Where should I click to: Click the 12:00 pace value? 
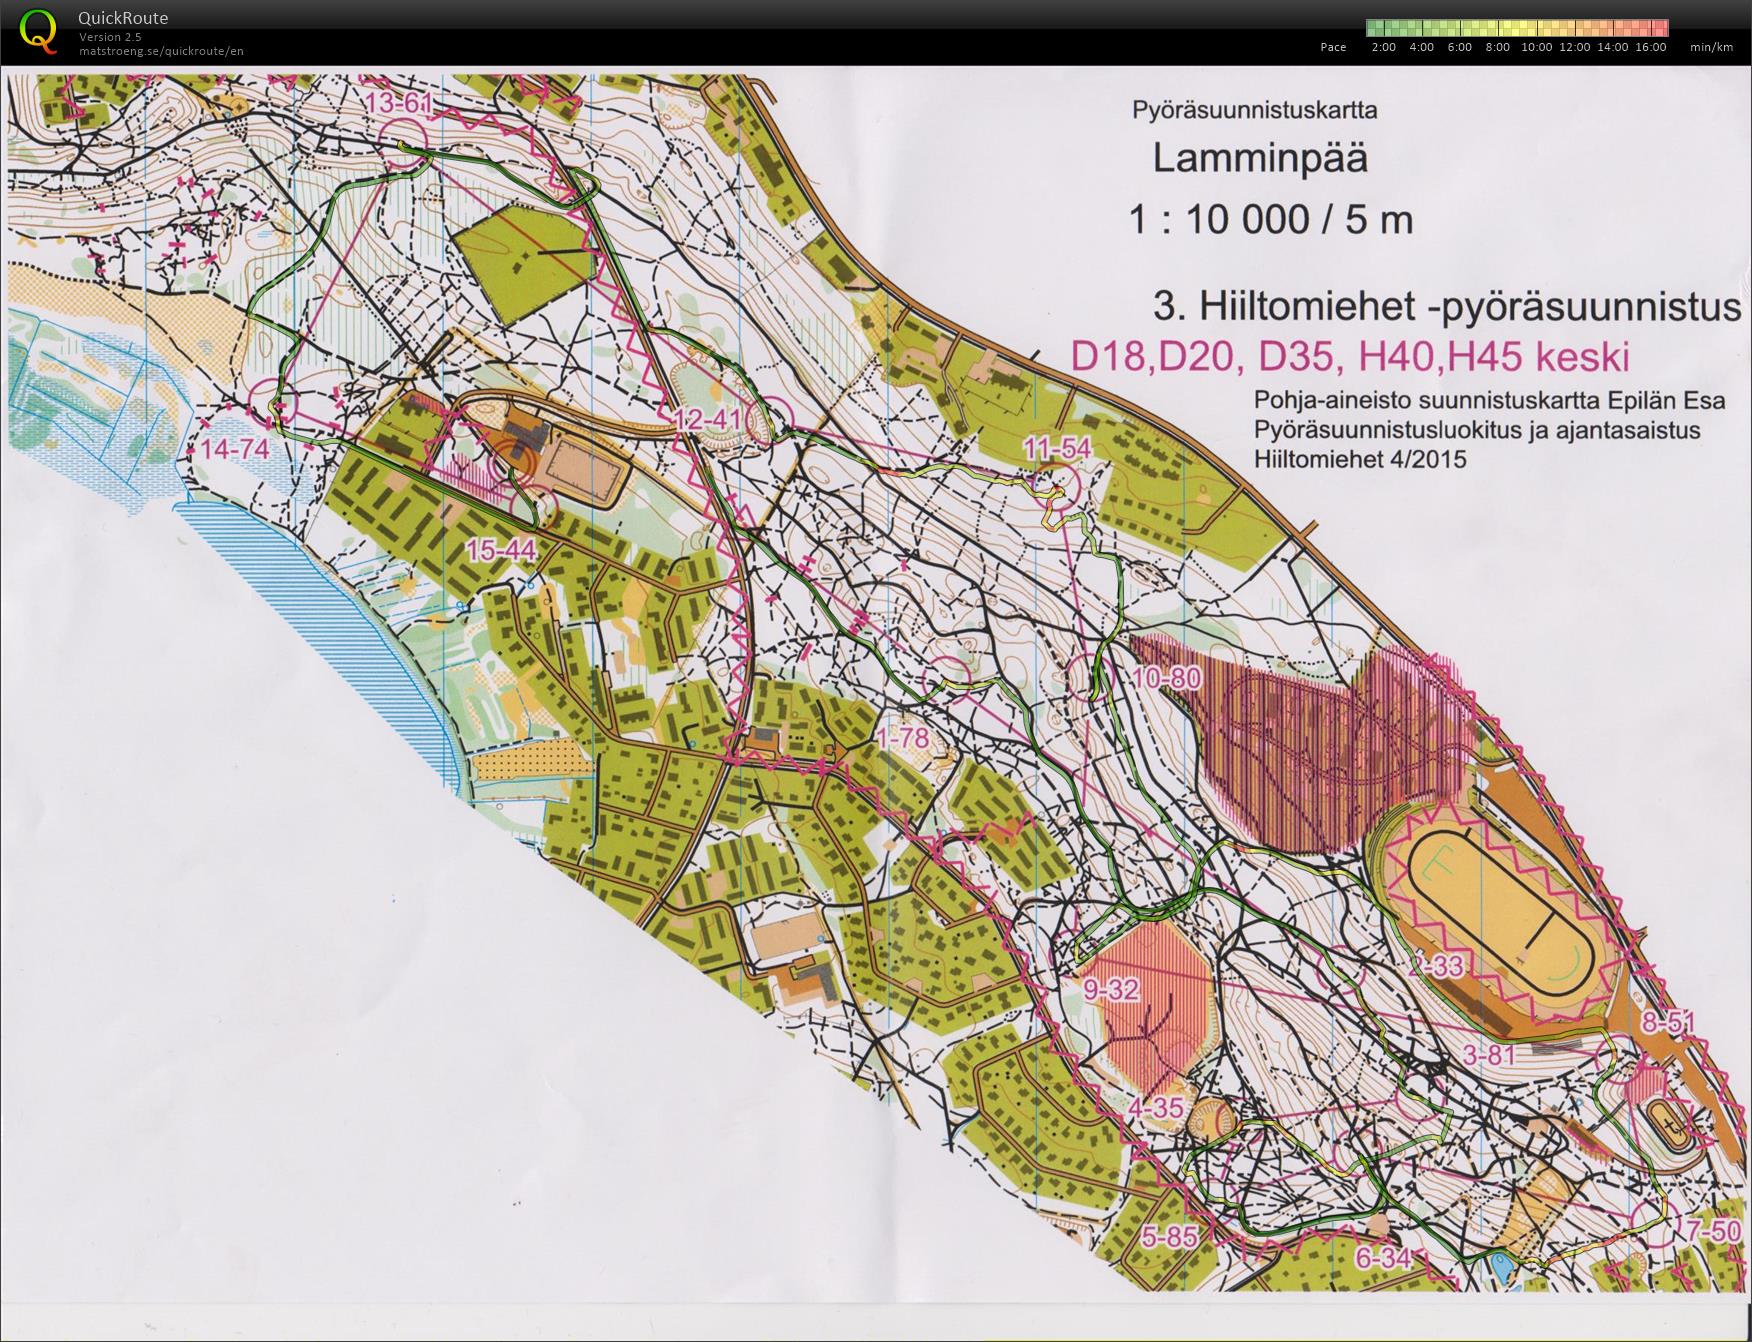[x=1574, y=47]
